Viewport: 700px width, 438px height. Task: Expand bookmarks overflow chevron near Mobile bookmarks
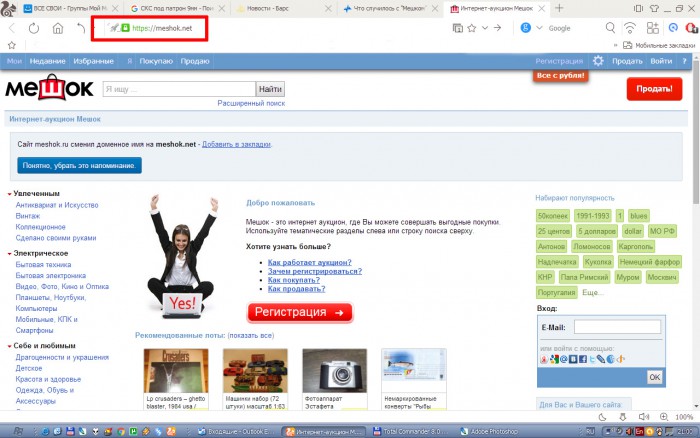[x=616, y=45]
